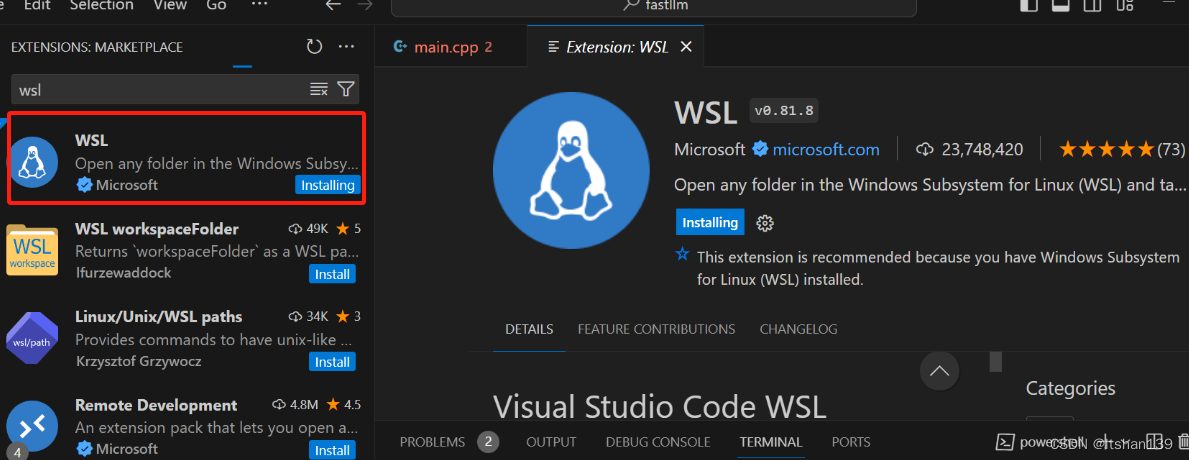The image size is (1189, 460).
Task: Toggle bottom panel layout icon
Action: tap(1061, 6)
